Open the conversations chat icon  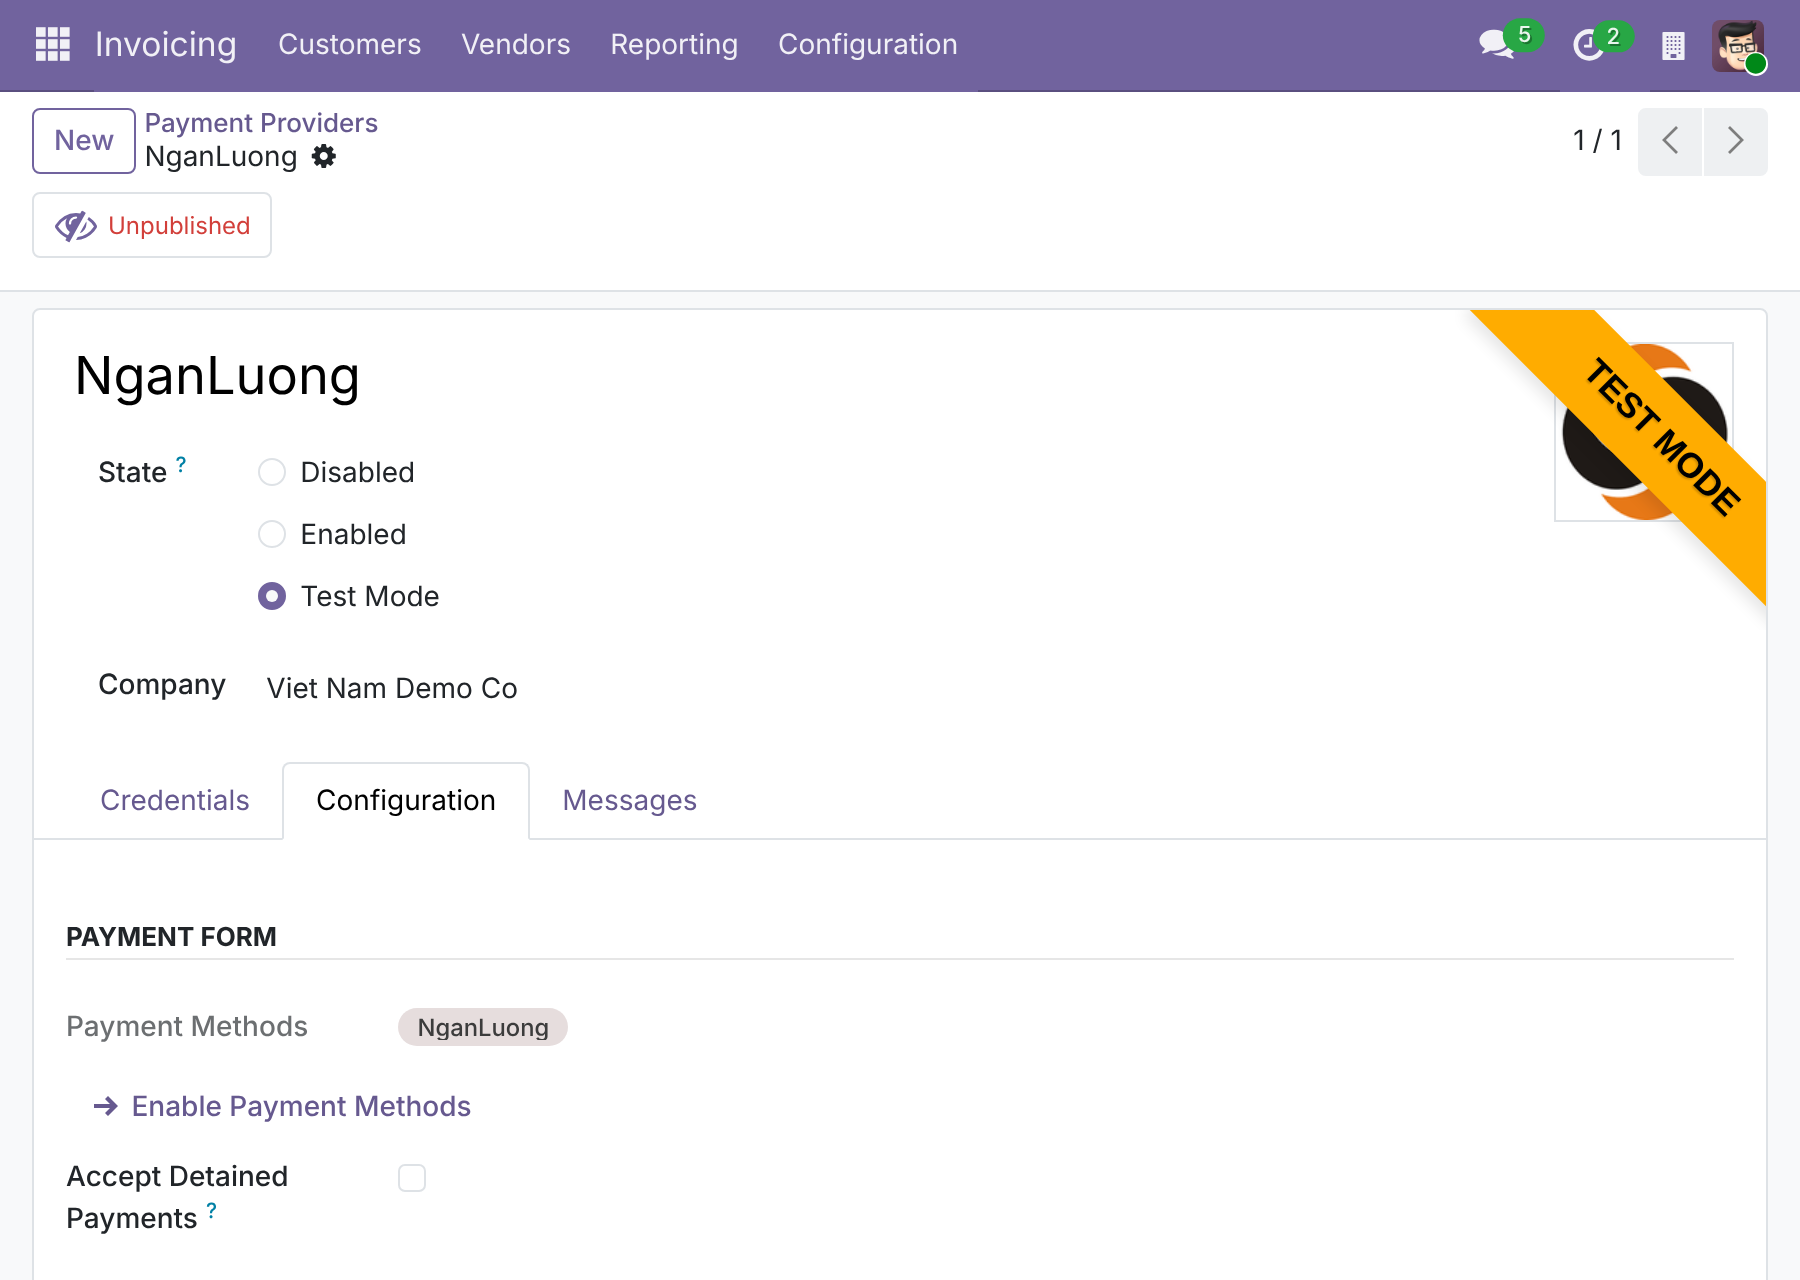tap(1497, 44)
